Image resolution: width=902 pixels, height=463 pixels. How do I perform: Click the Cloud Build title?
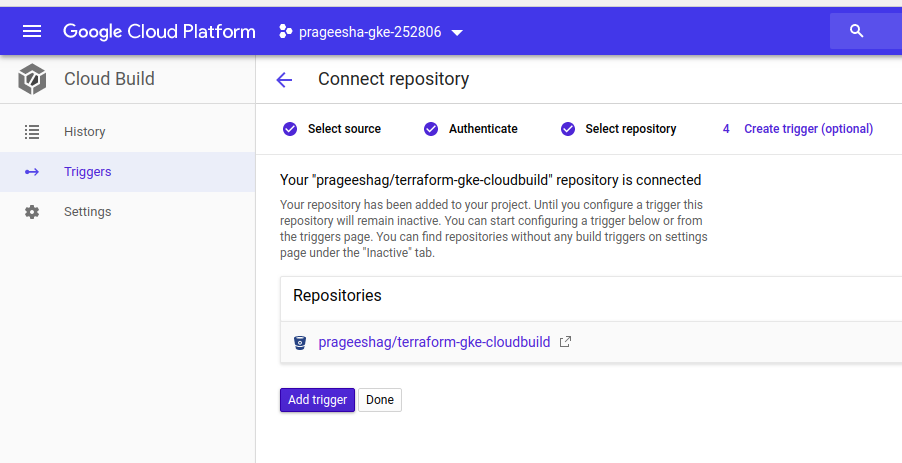pos(109,79)
